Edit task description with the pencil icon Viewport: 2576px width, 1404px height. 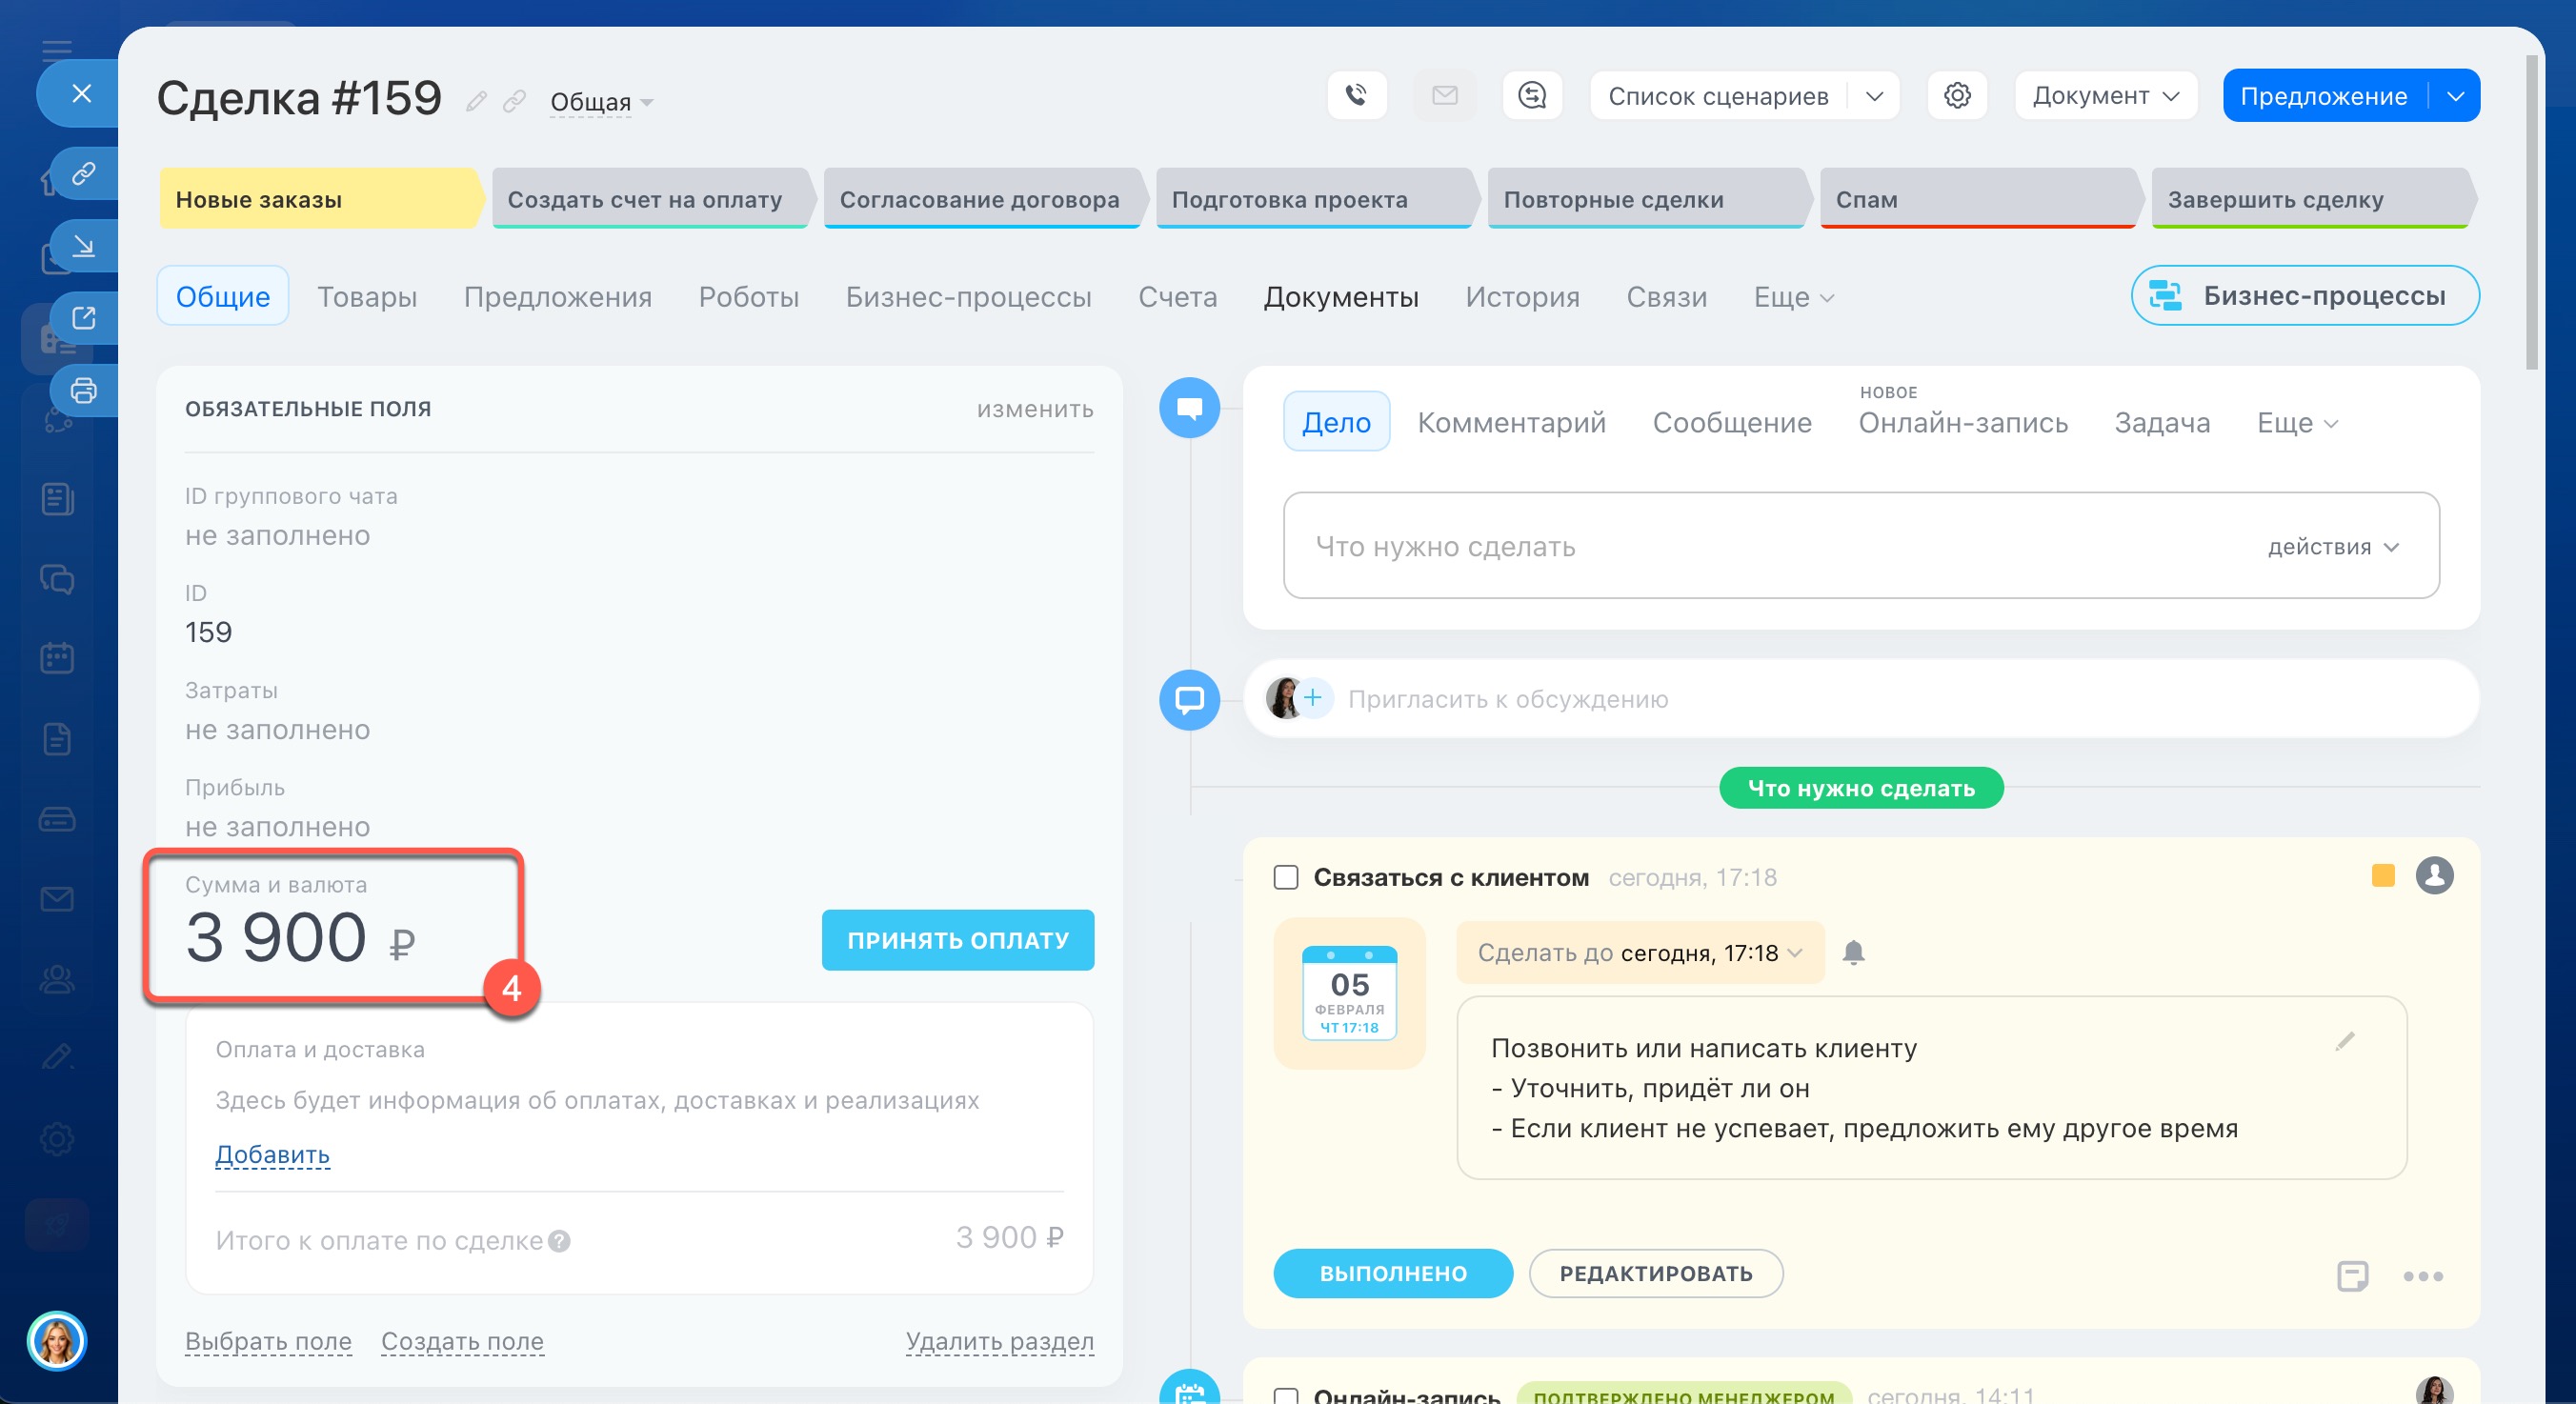pos(2344,1042)
